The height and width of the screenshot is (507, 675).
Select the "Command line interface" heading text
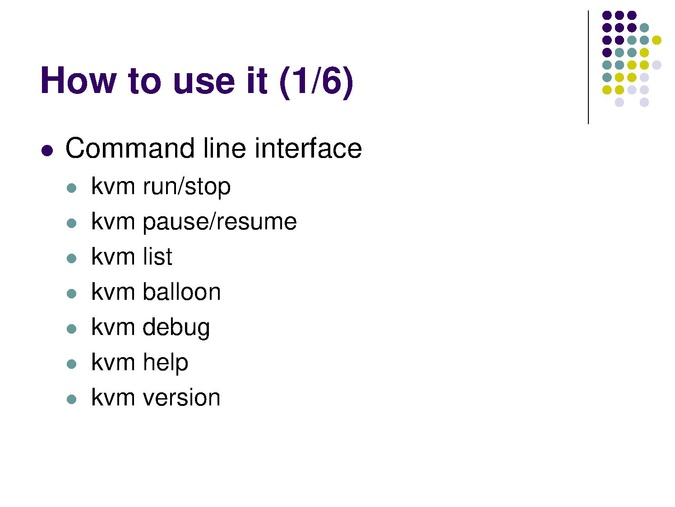[213, 150]
